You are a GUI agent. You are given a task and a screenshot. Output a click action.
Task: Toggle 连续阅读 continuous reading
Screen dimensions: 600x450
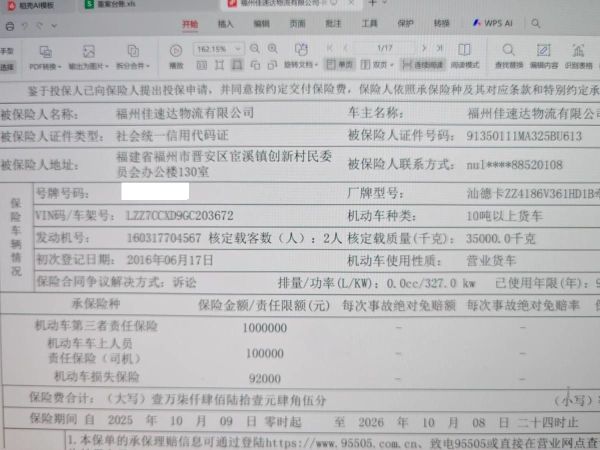[423, 65]
